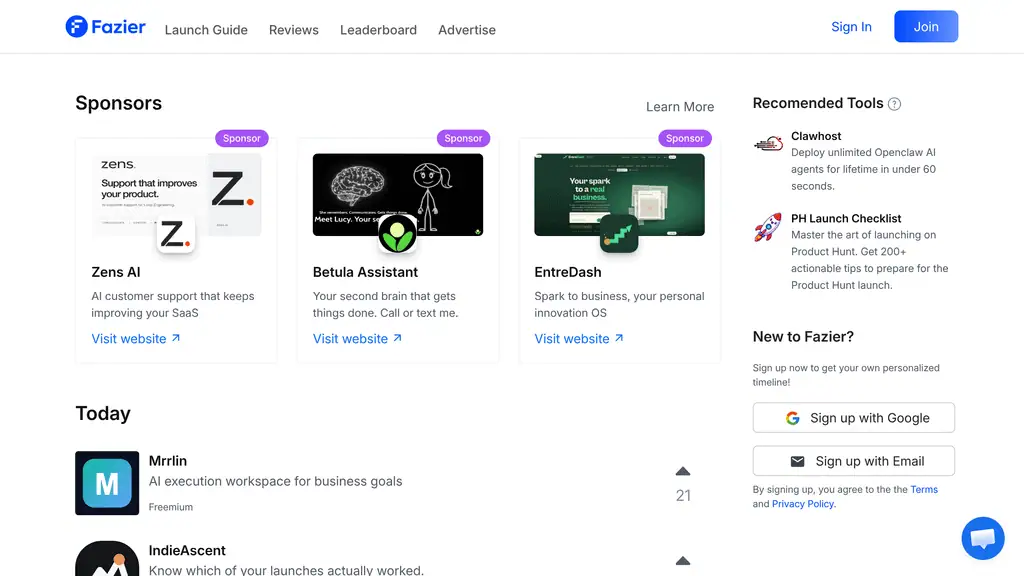Click the Sign In link
Screen dimensions: 1024x576
pyautogui.click(x=851, y=27)
